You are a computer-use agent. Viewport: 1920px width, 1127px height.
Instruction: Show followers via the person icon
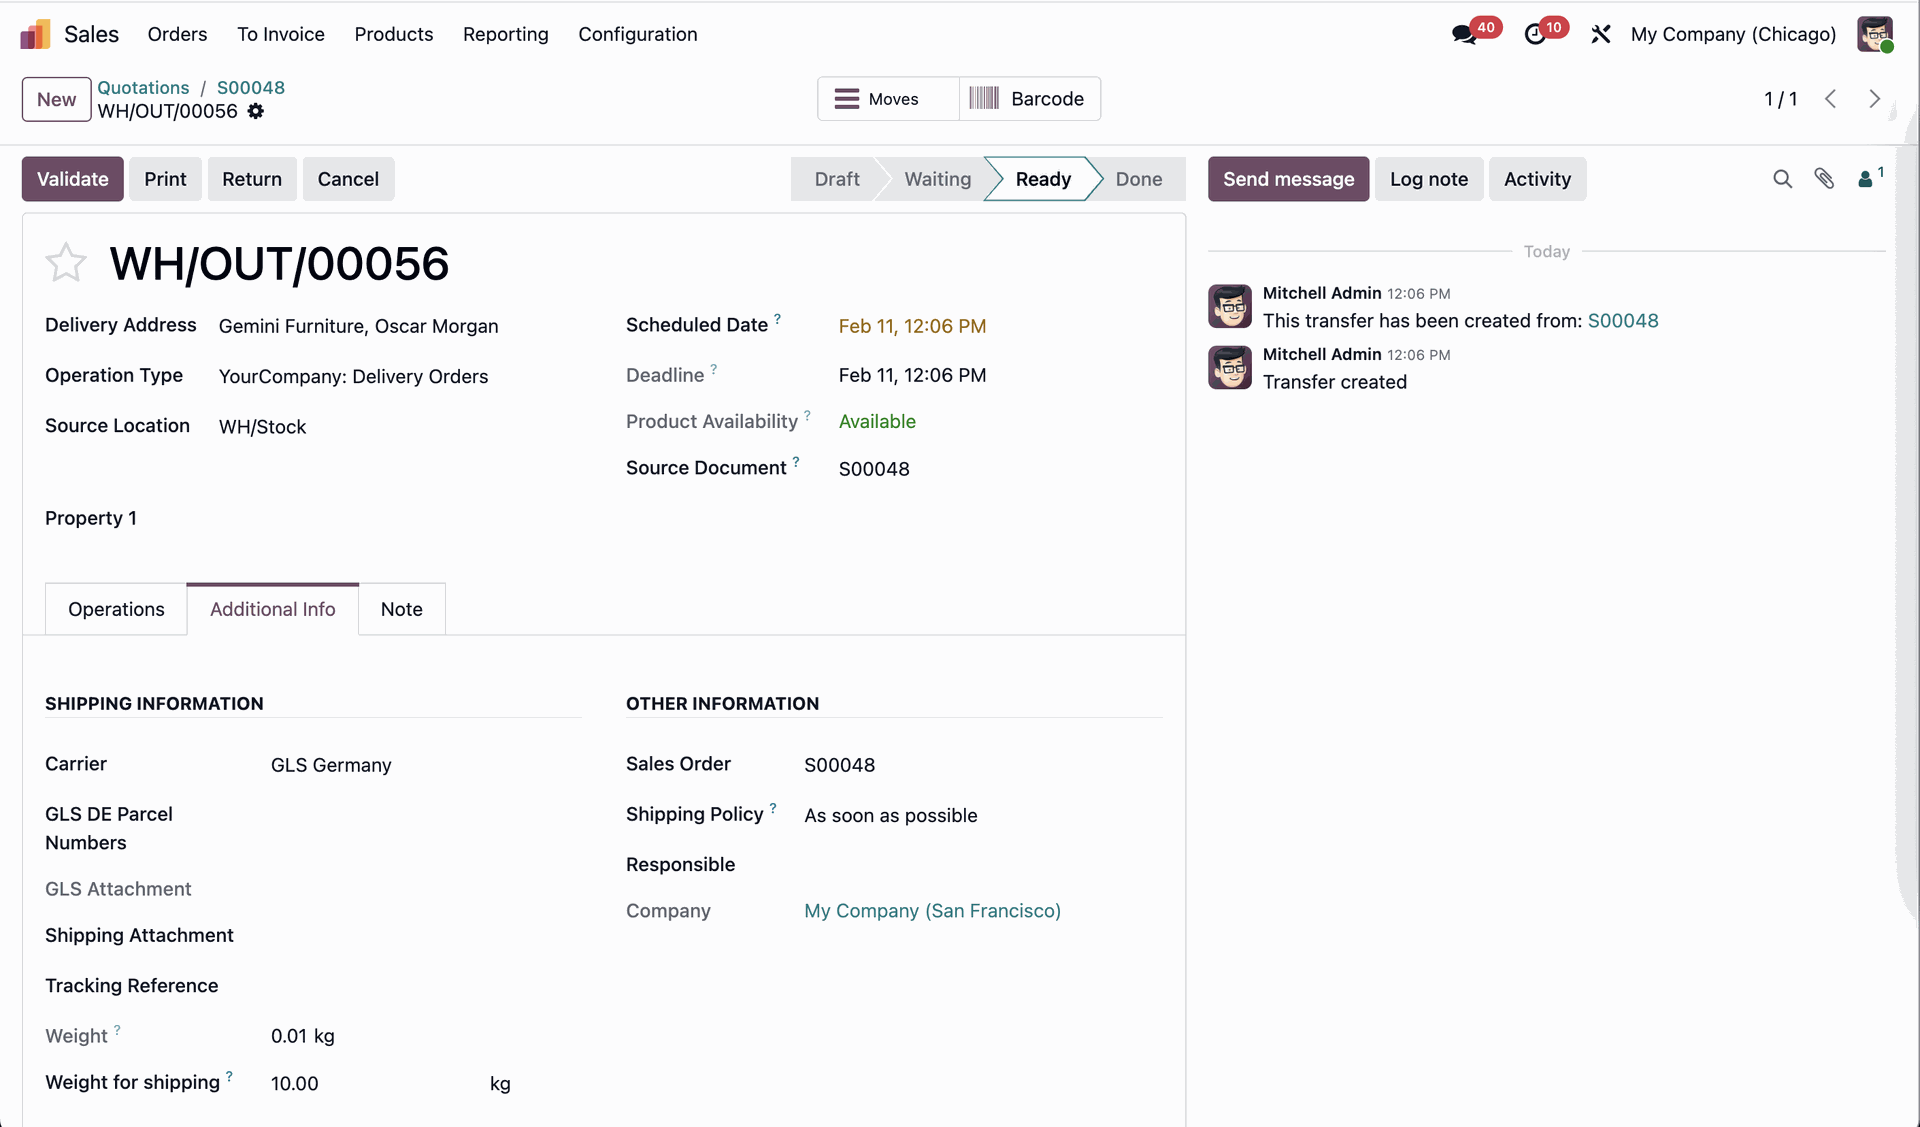click(1866, 179)
